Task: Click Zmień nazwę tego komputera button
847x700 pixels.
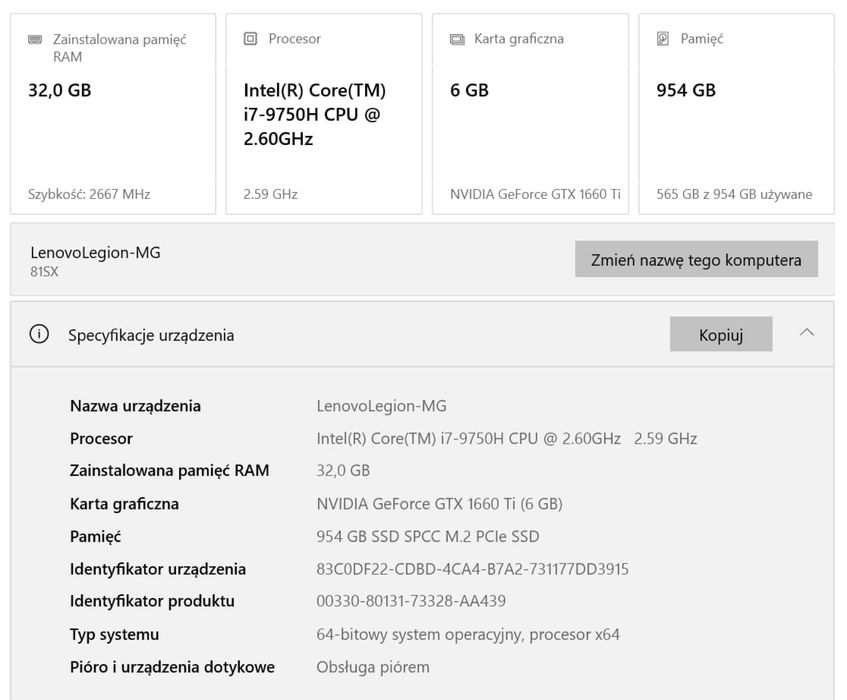Action: 696,259
